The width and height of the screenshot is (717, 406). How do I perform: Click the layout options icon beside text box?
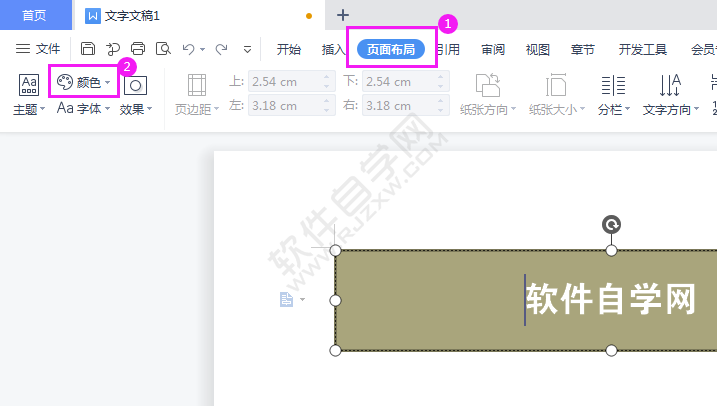[x=286, y=299]
